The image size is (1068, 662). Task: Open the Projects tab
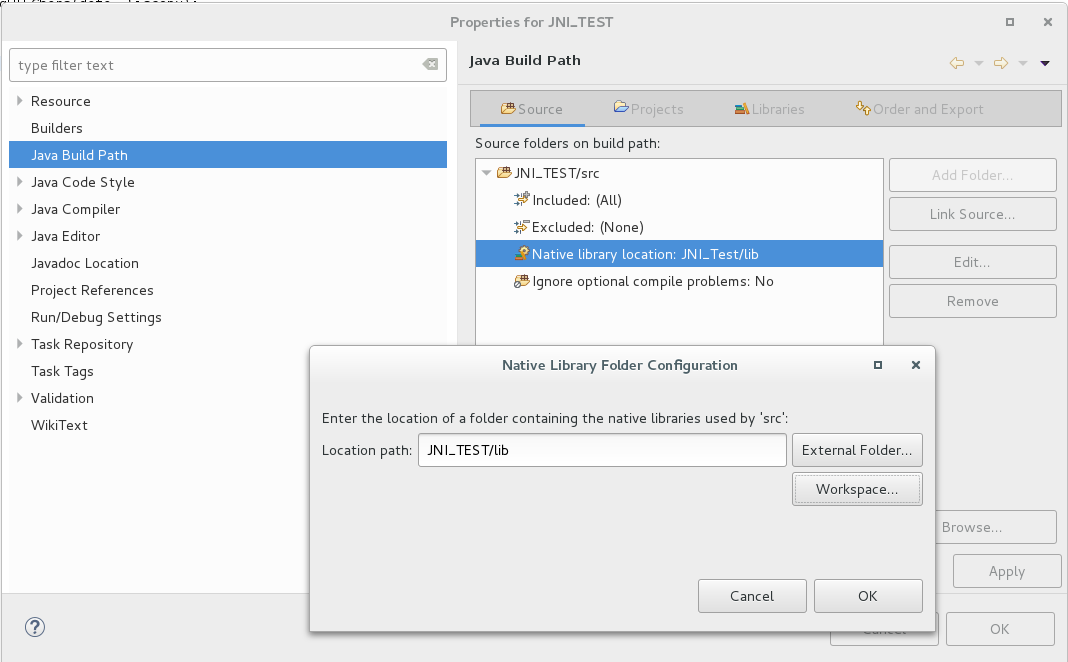coord(648,109)
